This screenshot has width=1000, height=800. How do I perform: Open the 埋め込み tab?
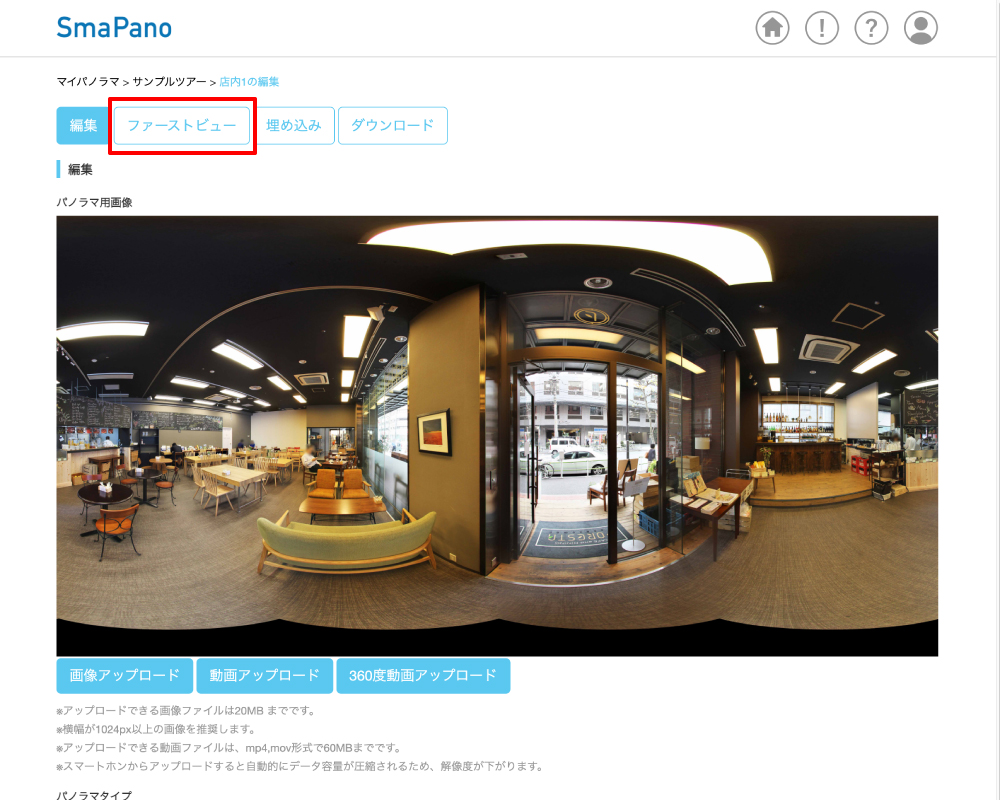(x=294, y=126)
